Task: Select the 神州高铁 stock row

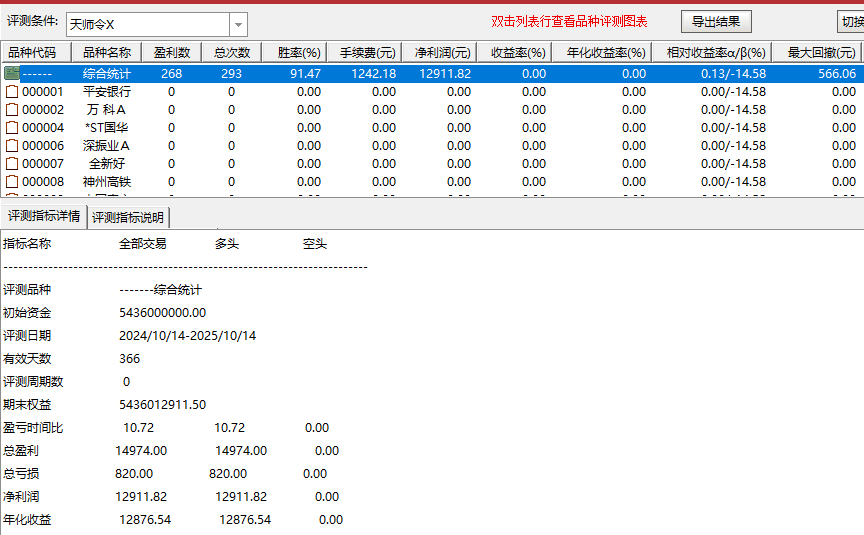Action: click(107, 182)
